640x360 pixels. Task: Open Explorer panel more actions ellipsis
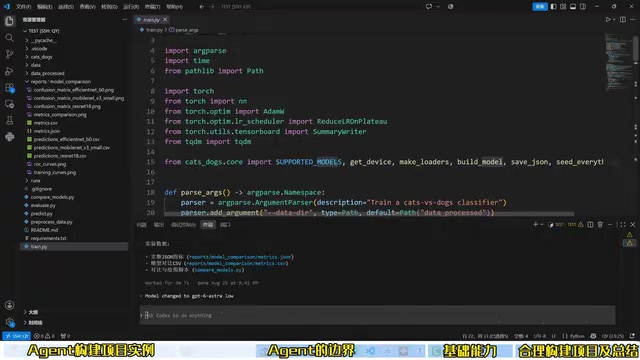pyautogui.click(x=124, y=20)
